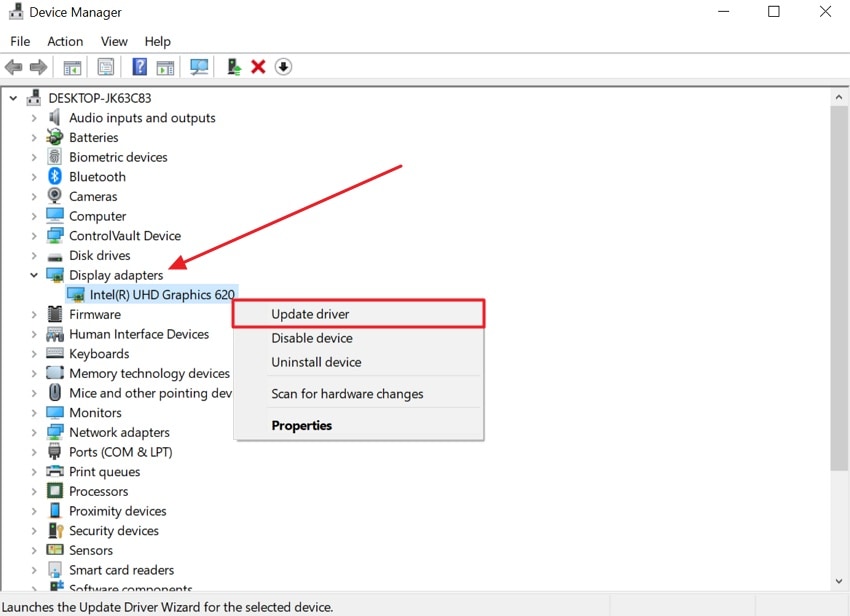Click the Batteries category icon
Viewport: 850px width, 616px height.
pyautogui.click(x=54, y=137)
